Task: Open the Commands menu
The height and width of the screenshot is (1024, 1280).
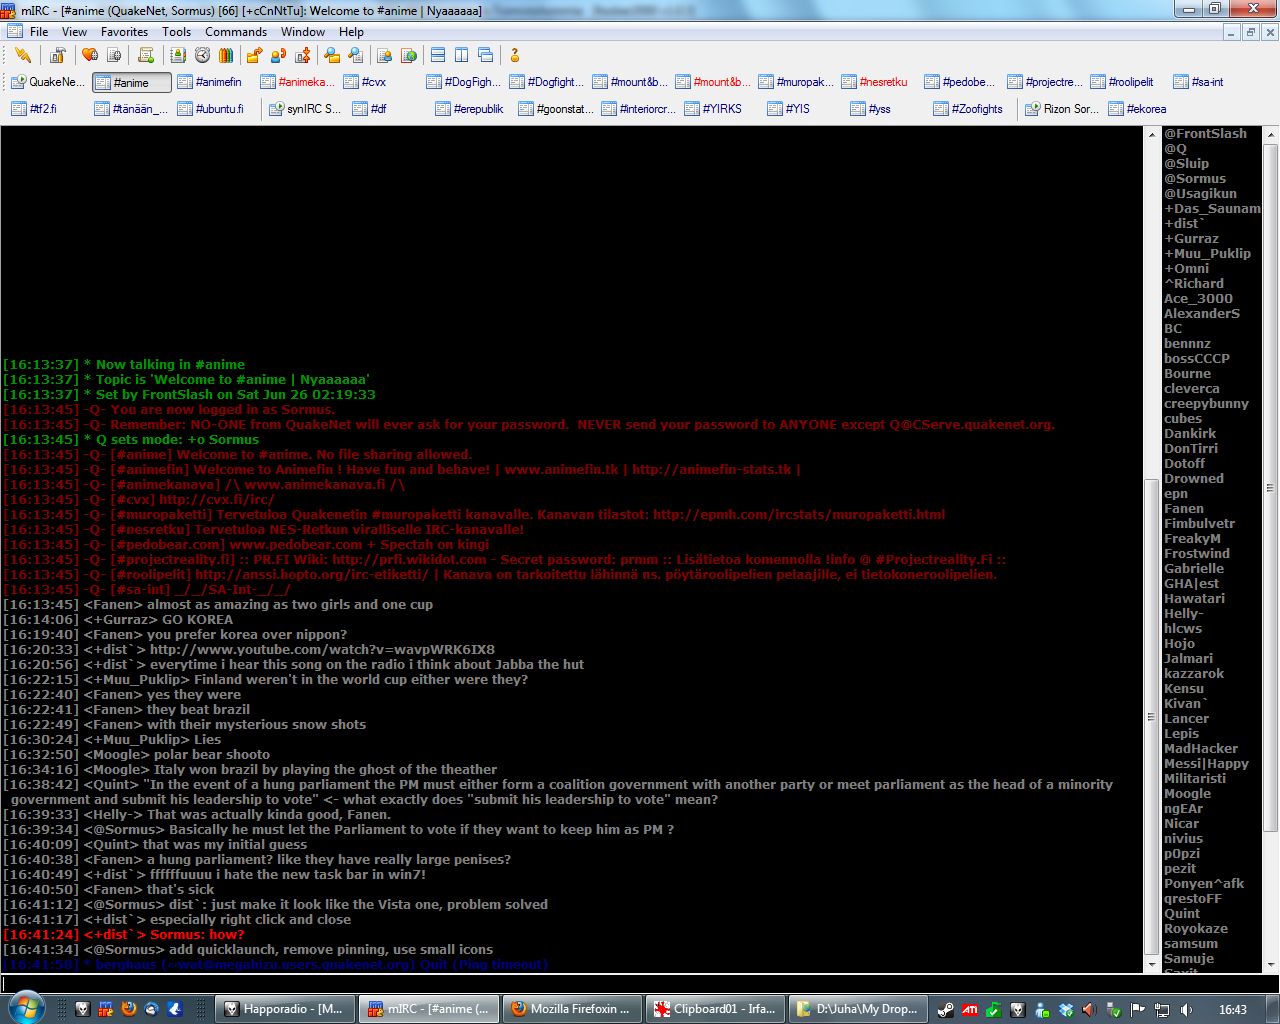Action: pyautogui.click(x=236, y=32)
